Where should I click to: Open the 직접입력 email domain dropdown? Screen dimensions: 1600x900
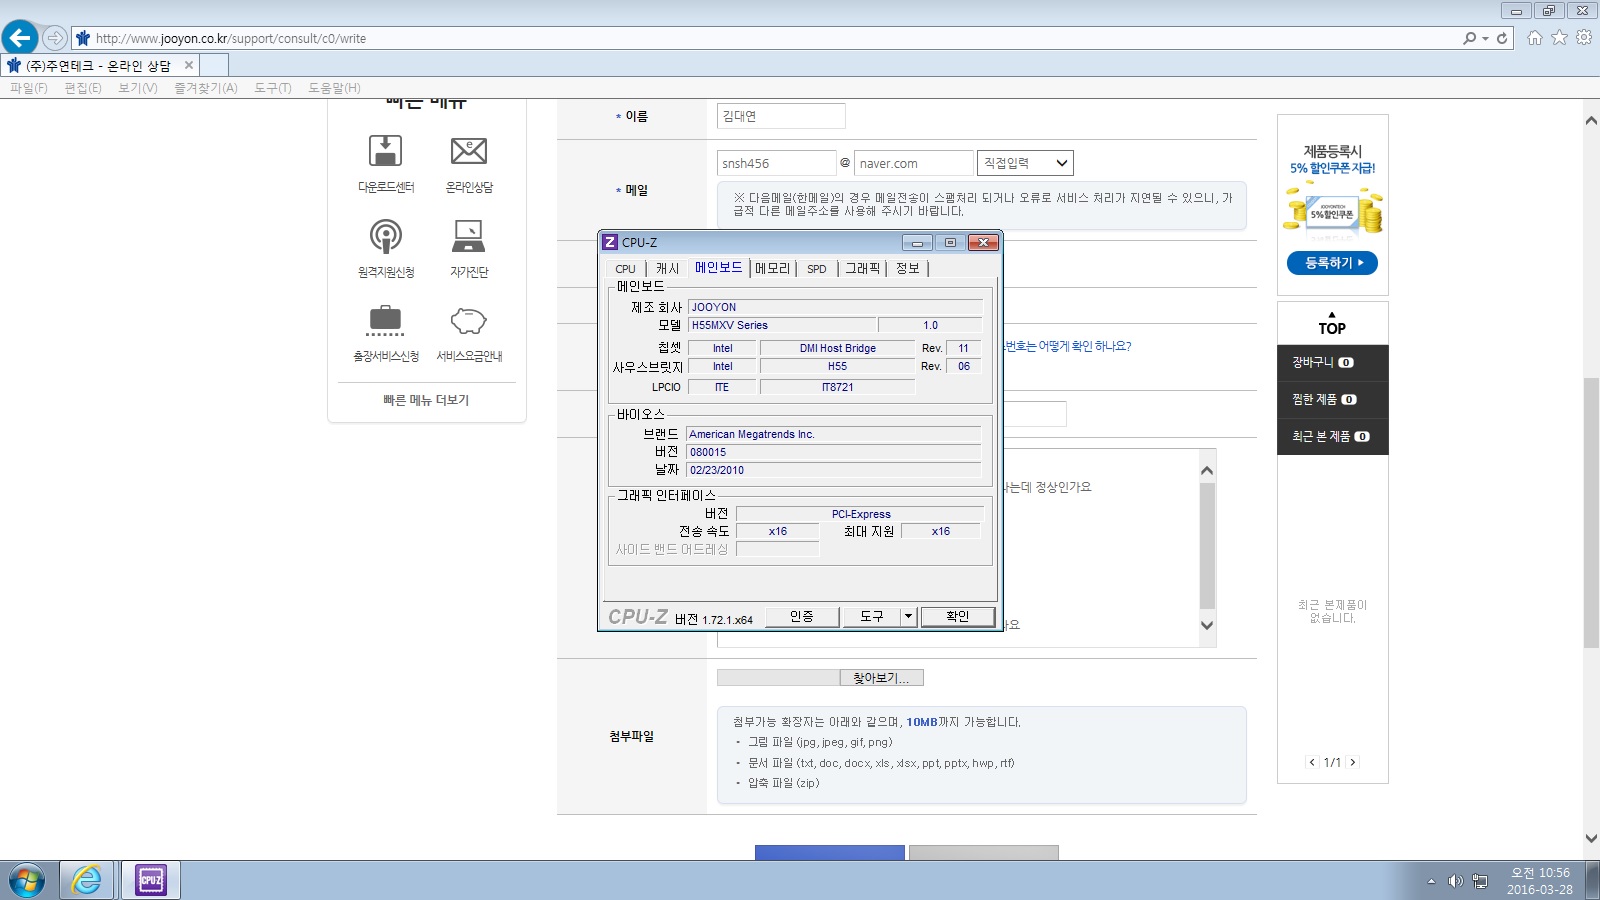pyautogui.click(x=1025, y=163)
